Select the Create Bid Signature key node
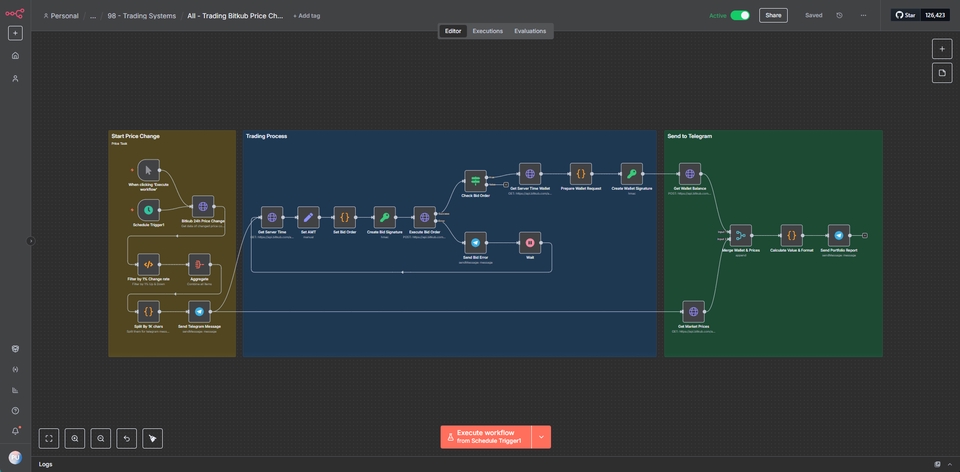Screen dimensions: 960x472 tap(385, 217)
